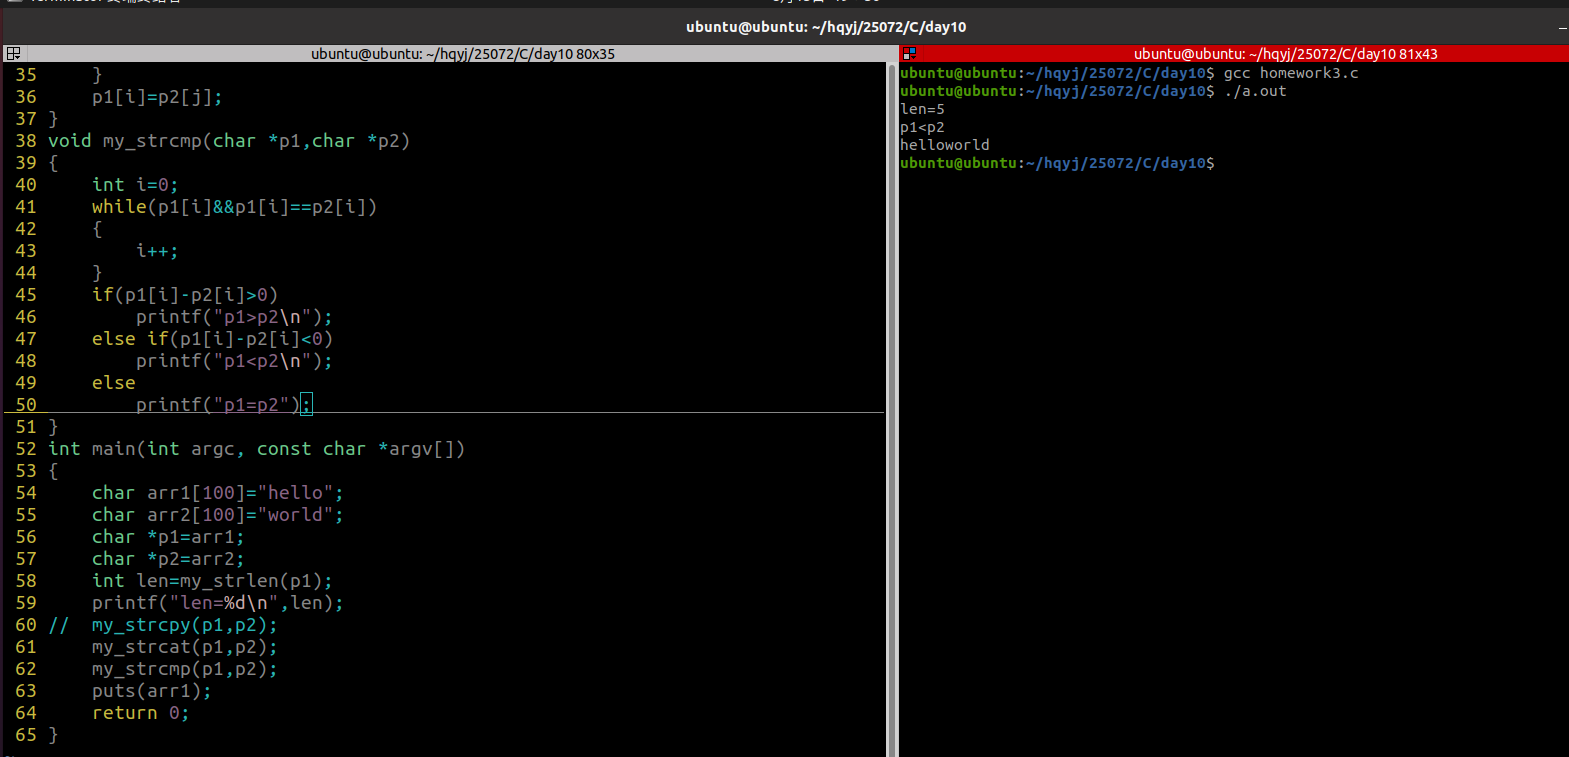Click the commented-out my_strcpy(p1,p2) line 60
The width and height of the screenshot is (1569, 757).
click(163, 625)
